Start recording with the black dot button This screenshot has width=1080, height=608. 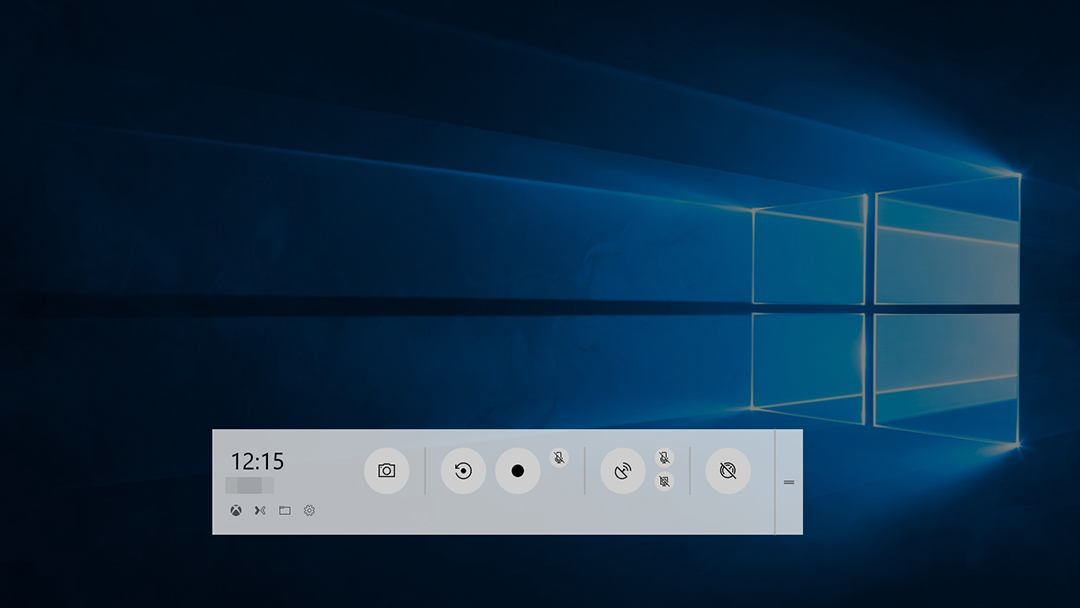pos(518,471)
